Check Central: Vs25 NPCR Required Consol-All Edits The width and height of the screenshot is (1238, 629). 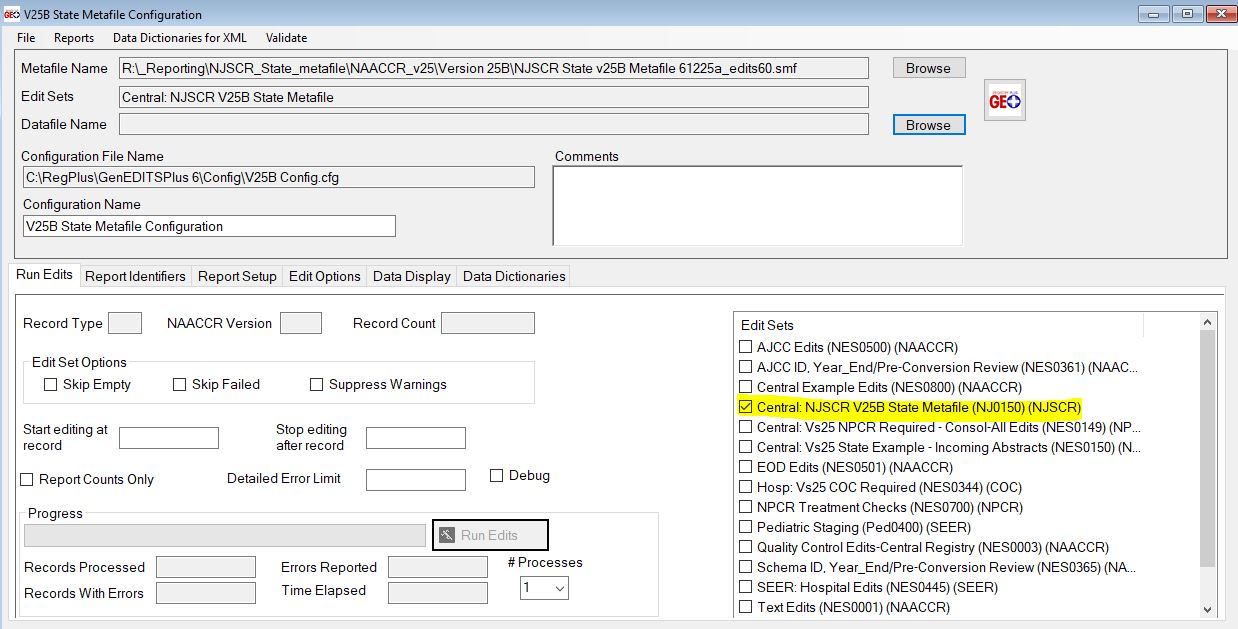[745, 427]
